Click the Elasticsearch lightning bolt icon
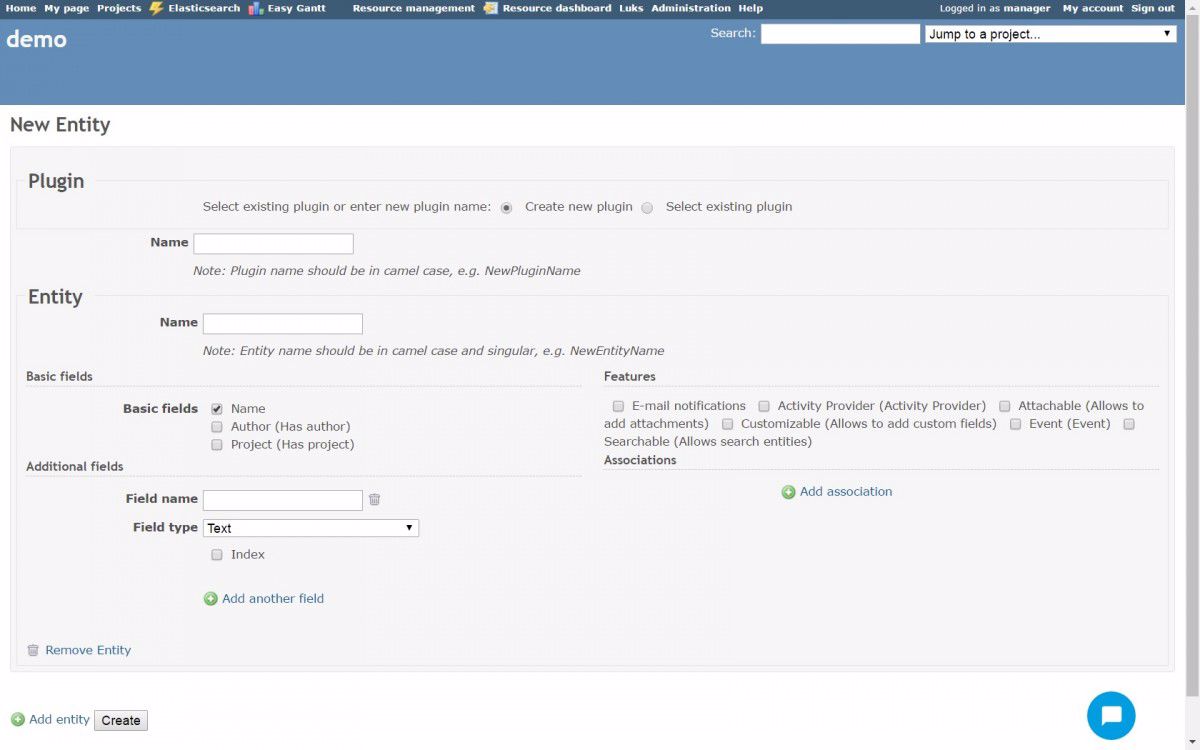1200x750 pixels. pyautogui.click(x=156, y=8)
